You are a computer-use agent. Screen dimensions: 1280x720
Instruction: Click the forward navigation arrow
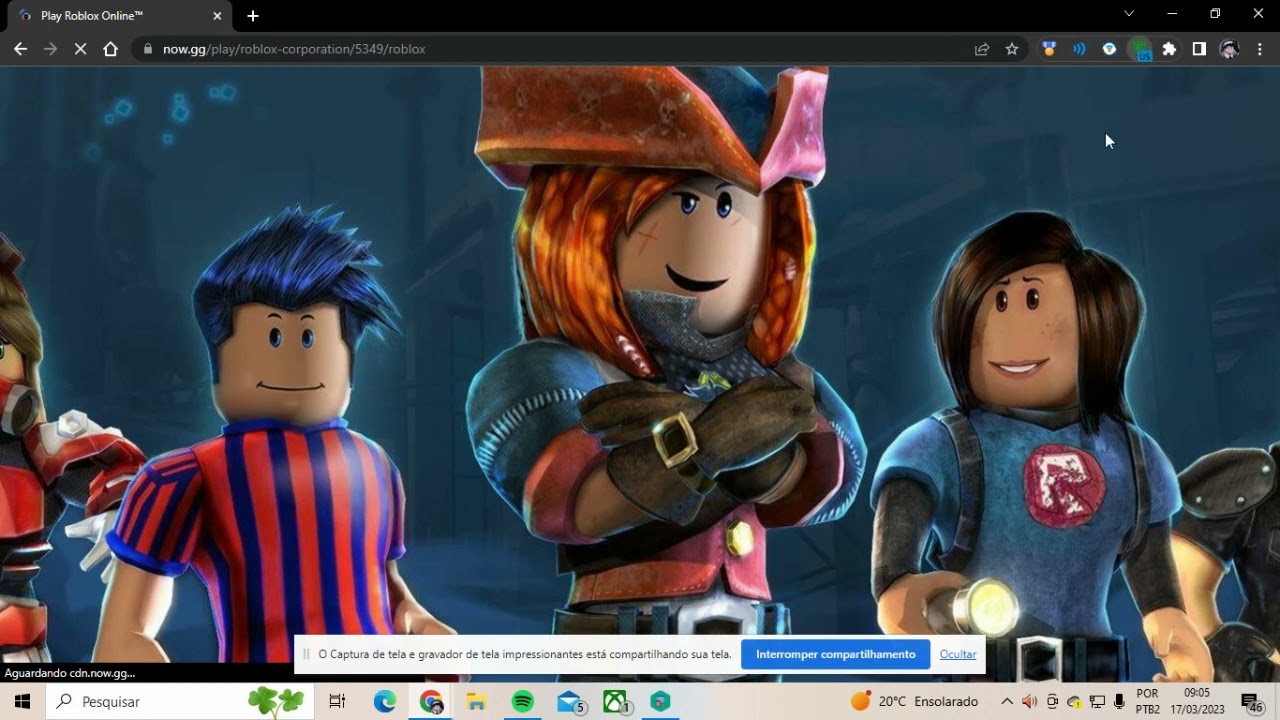tap(50, 49)
